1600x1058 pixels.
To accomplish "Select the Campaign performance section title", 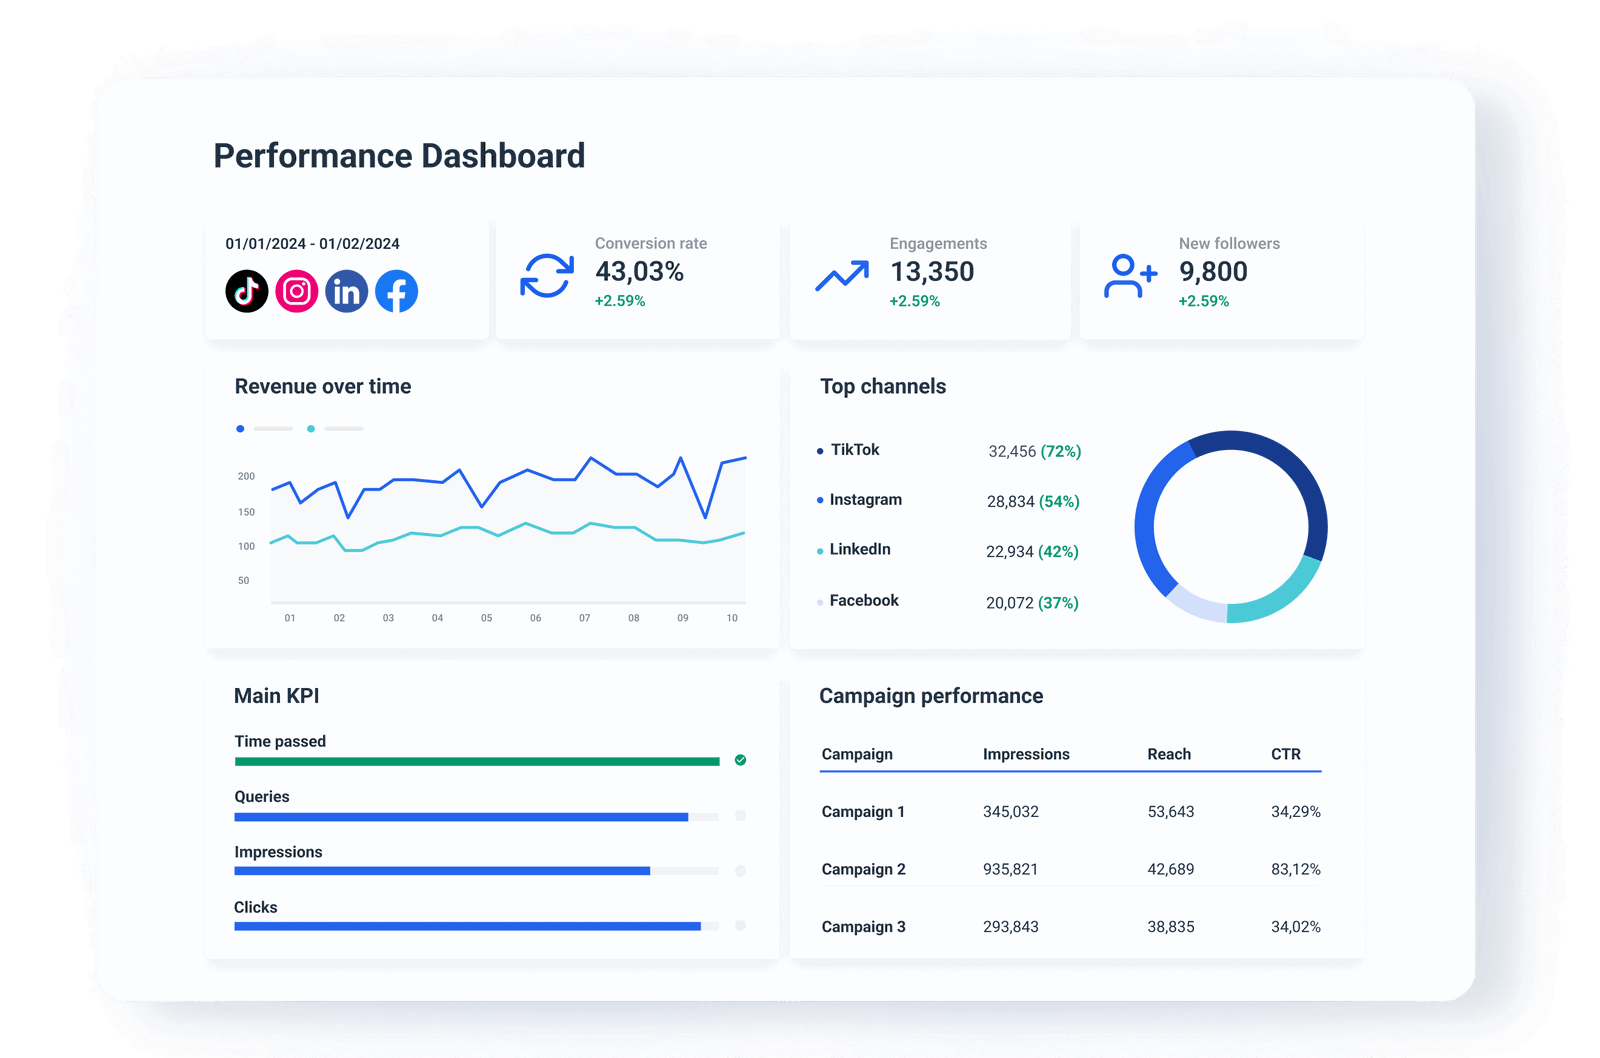I will (931, 696).
